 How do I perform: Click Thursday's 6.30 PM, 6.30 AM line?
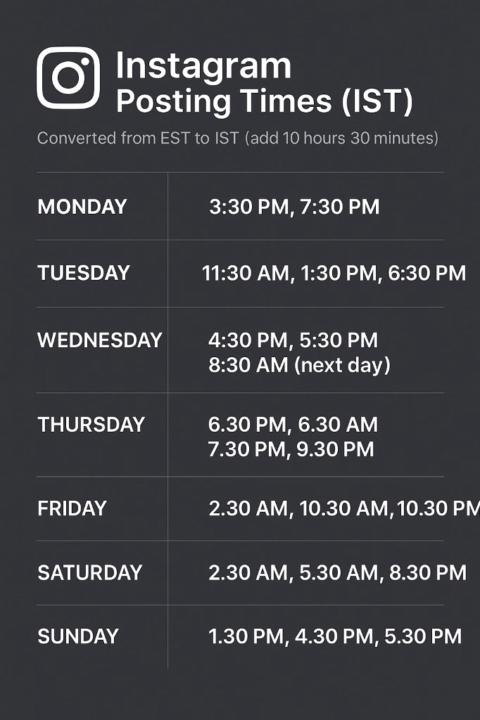(293, 425)
